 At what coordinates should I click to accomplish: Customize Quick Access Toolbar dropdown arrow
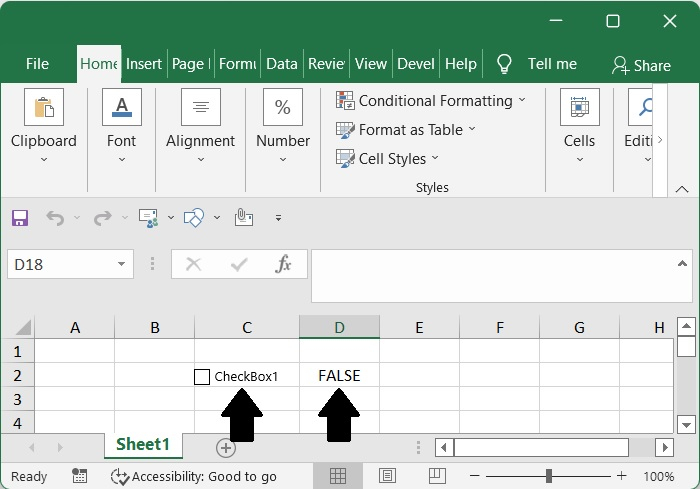coord(278,217)
